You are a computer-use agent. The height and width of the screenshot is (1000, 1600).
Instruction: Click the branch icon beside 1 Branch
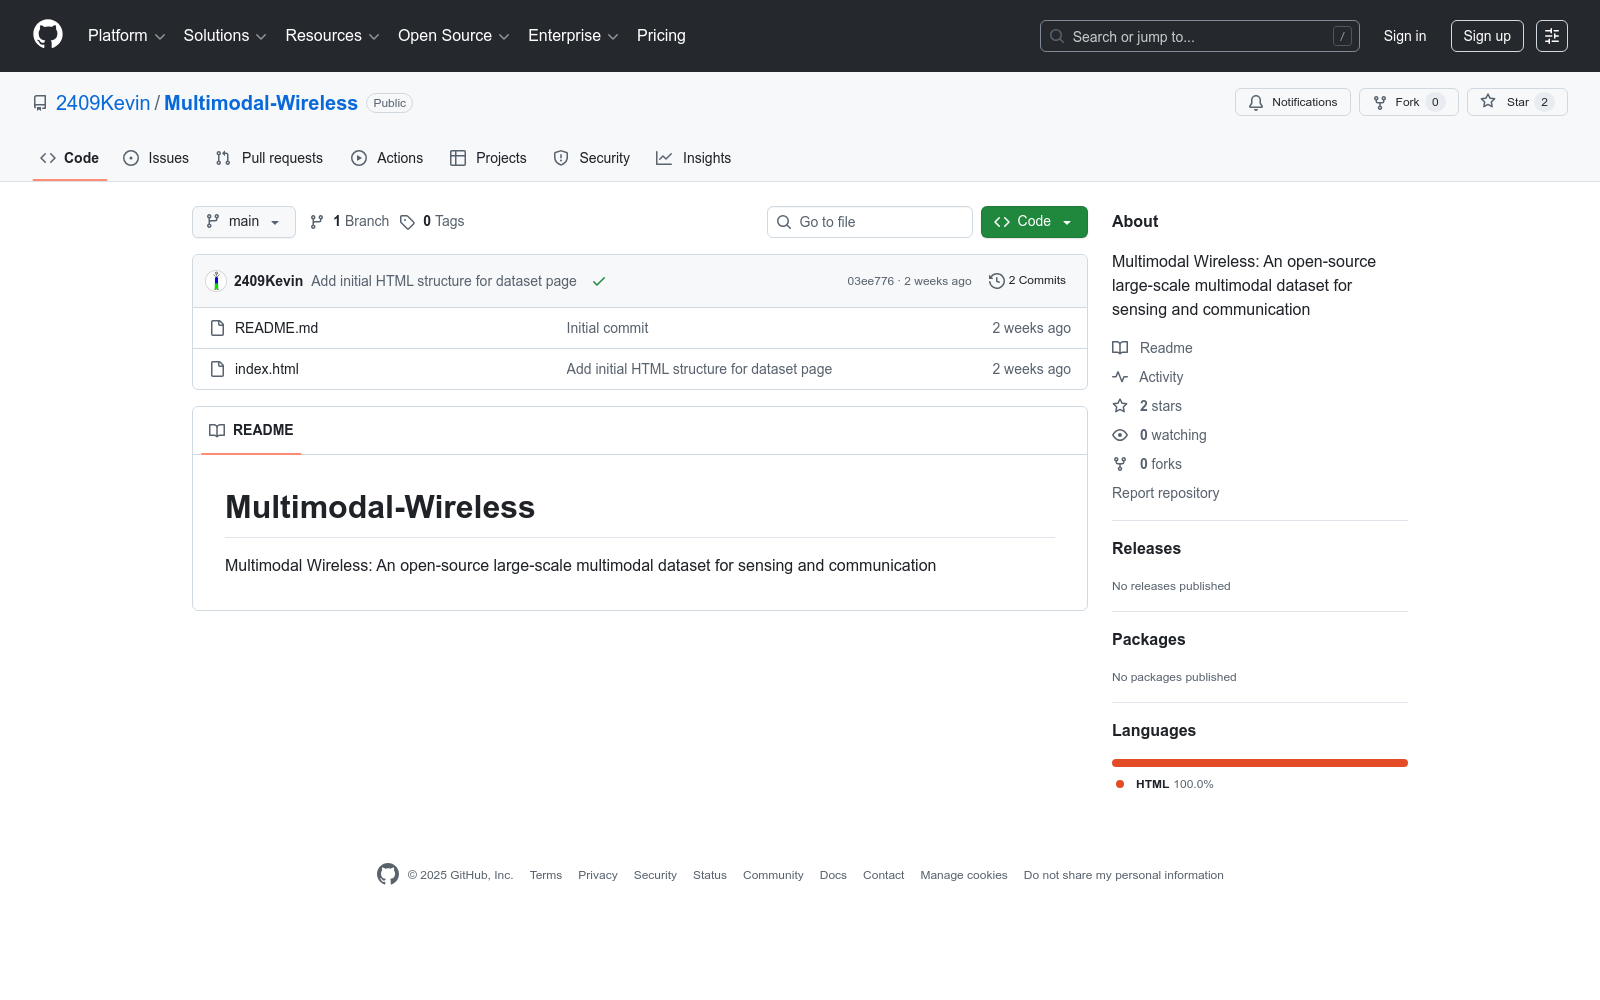click(x=317, y=222)
